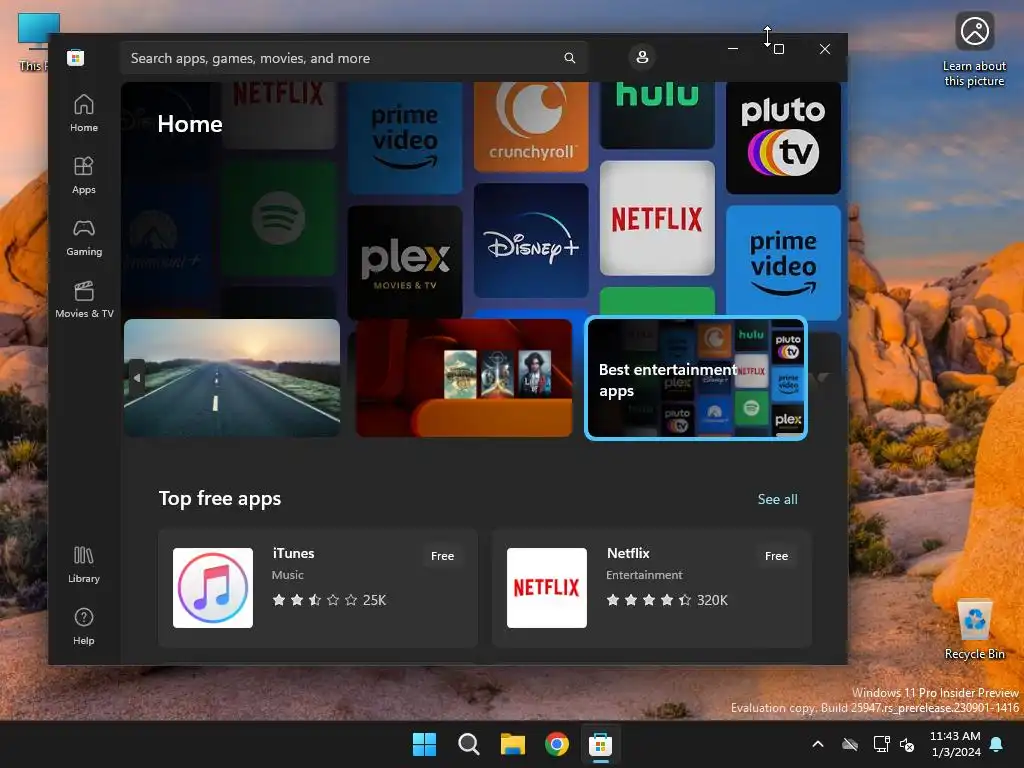Go to the previous carousel slide arrow
The width and height of the screenshot is (1024, 768).
[x=136, y=377]
